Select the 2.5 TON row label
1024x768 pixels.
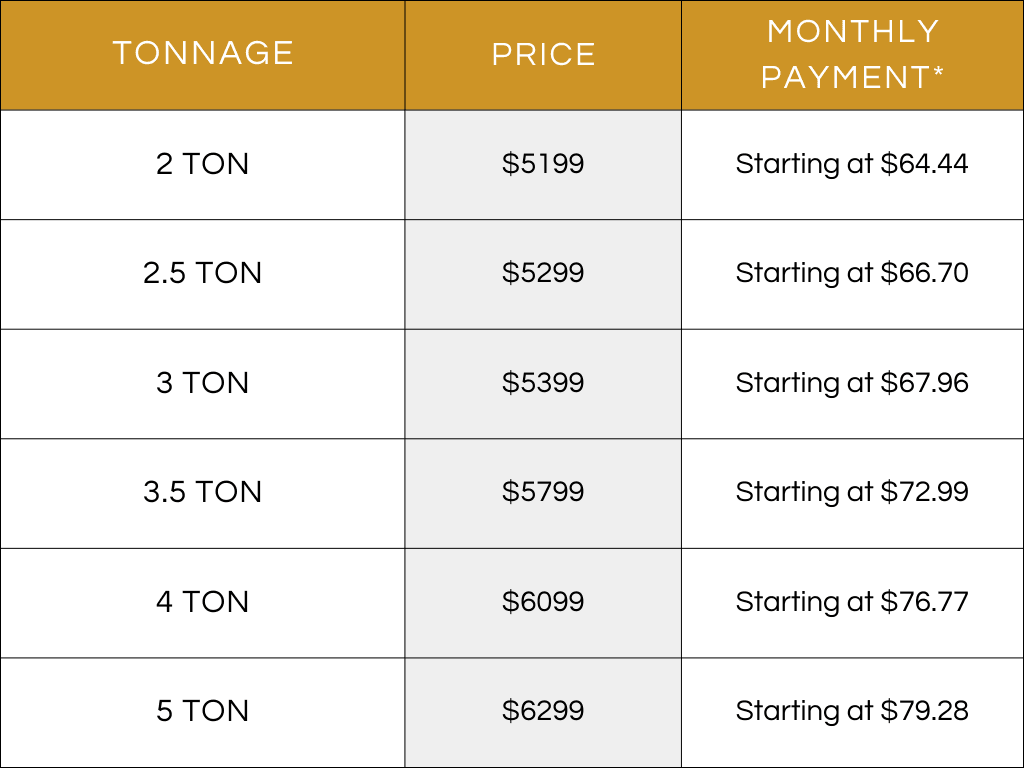[x=202, y=273]
